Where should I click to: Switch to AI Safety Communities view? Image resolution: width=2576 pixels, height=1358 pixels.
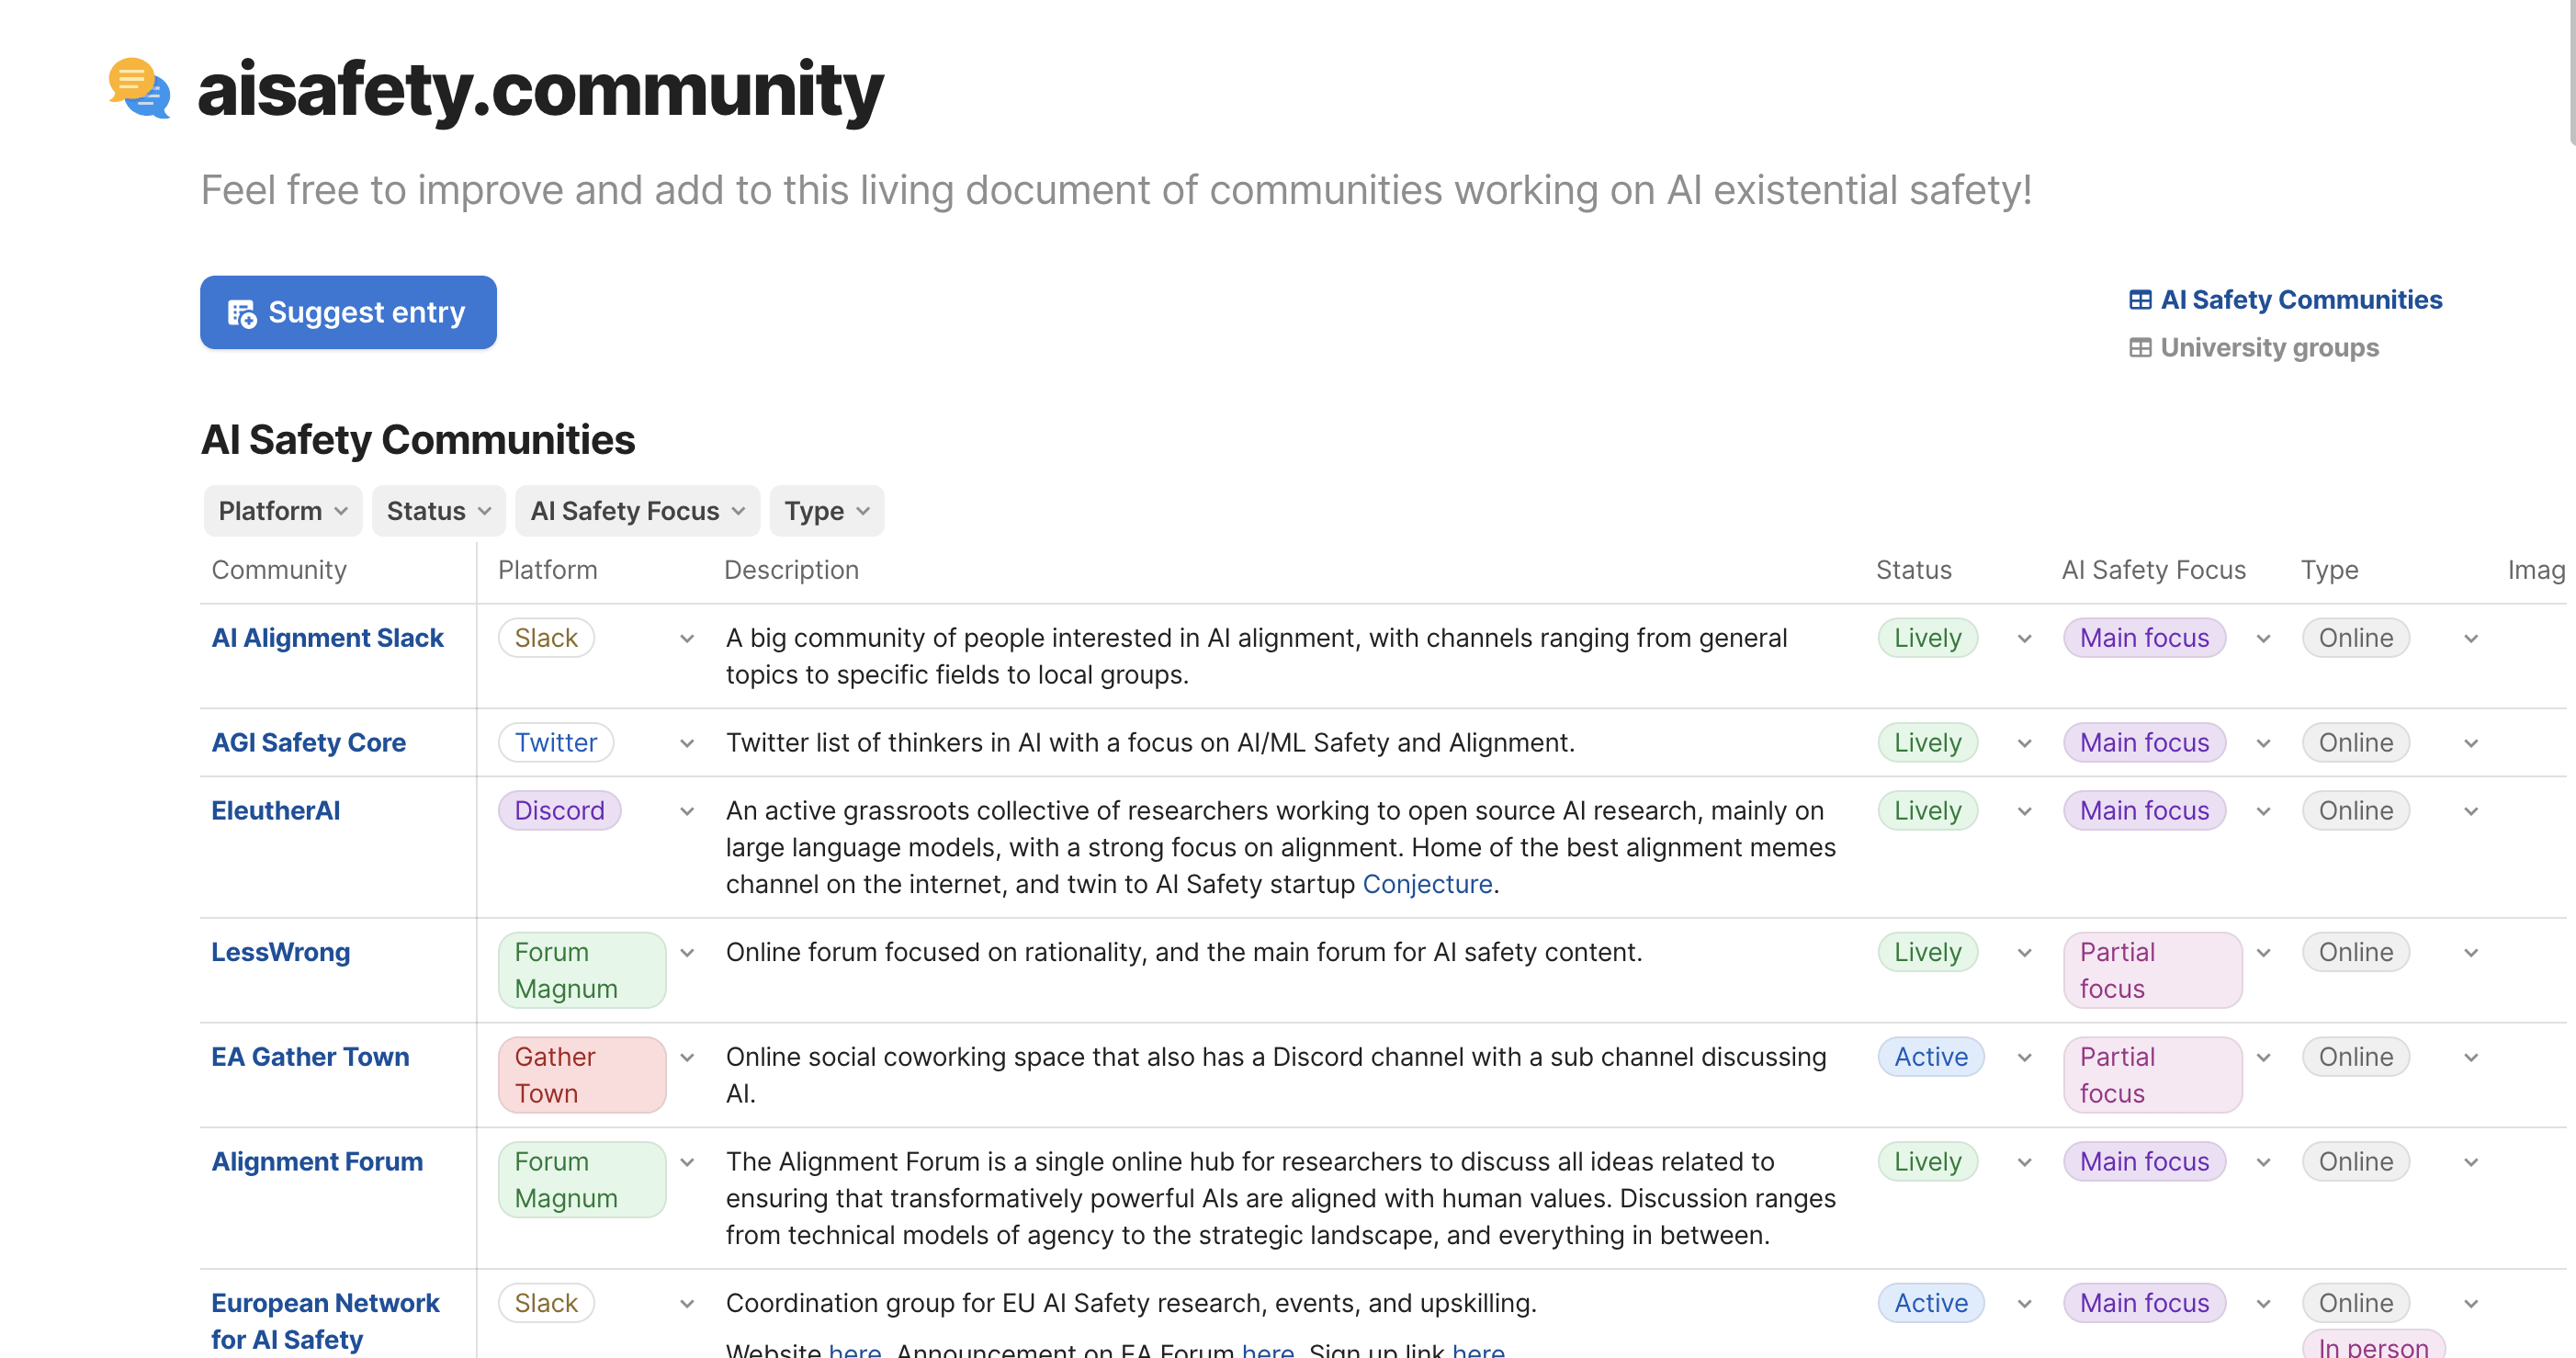(x=2285, y=300)
